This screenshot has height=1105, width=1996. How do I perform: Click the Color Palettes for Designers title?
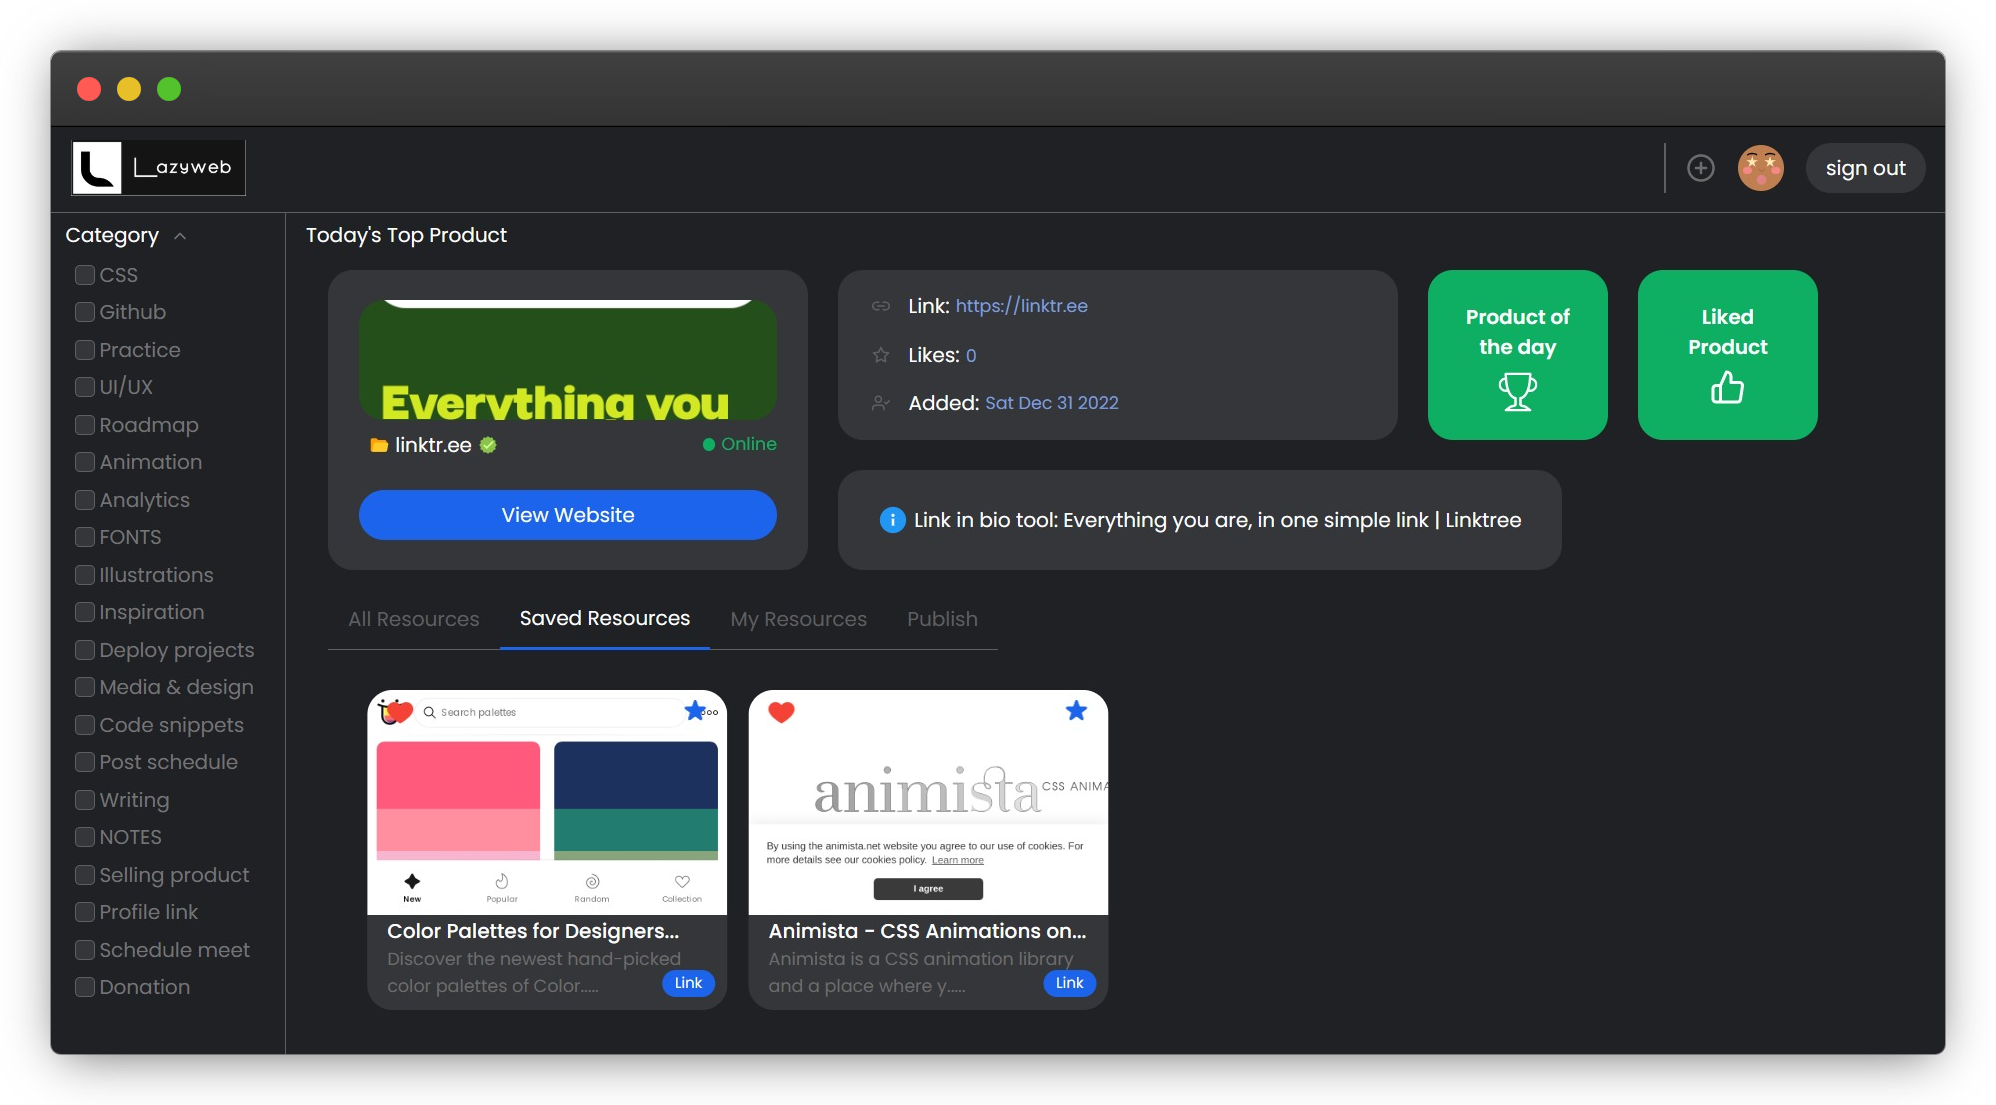(533, 931)
